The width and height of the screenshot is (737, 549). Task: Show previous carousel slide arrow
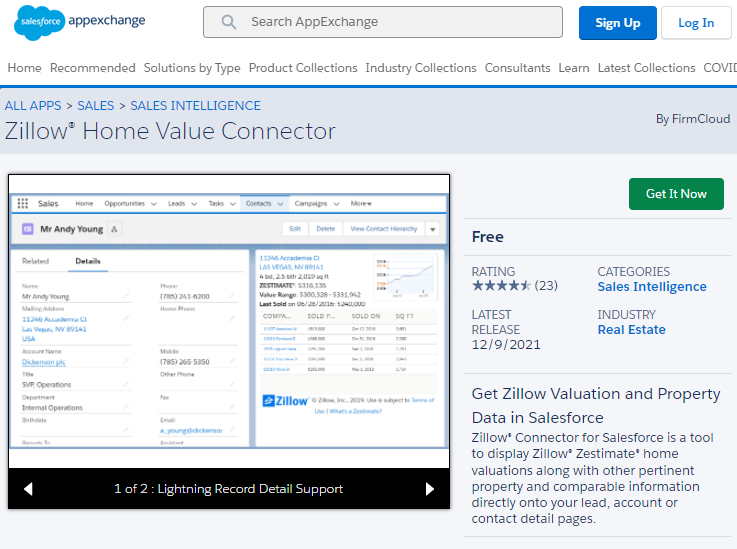pyautogui.click(x=28, y=489)
